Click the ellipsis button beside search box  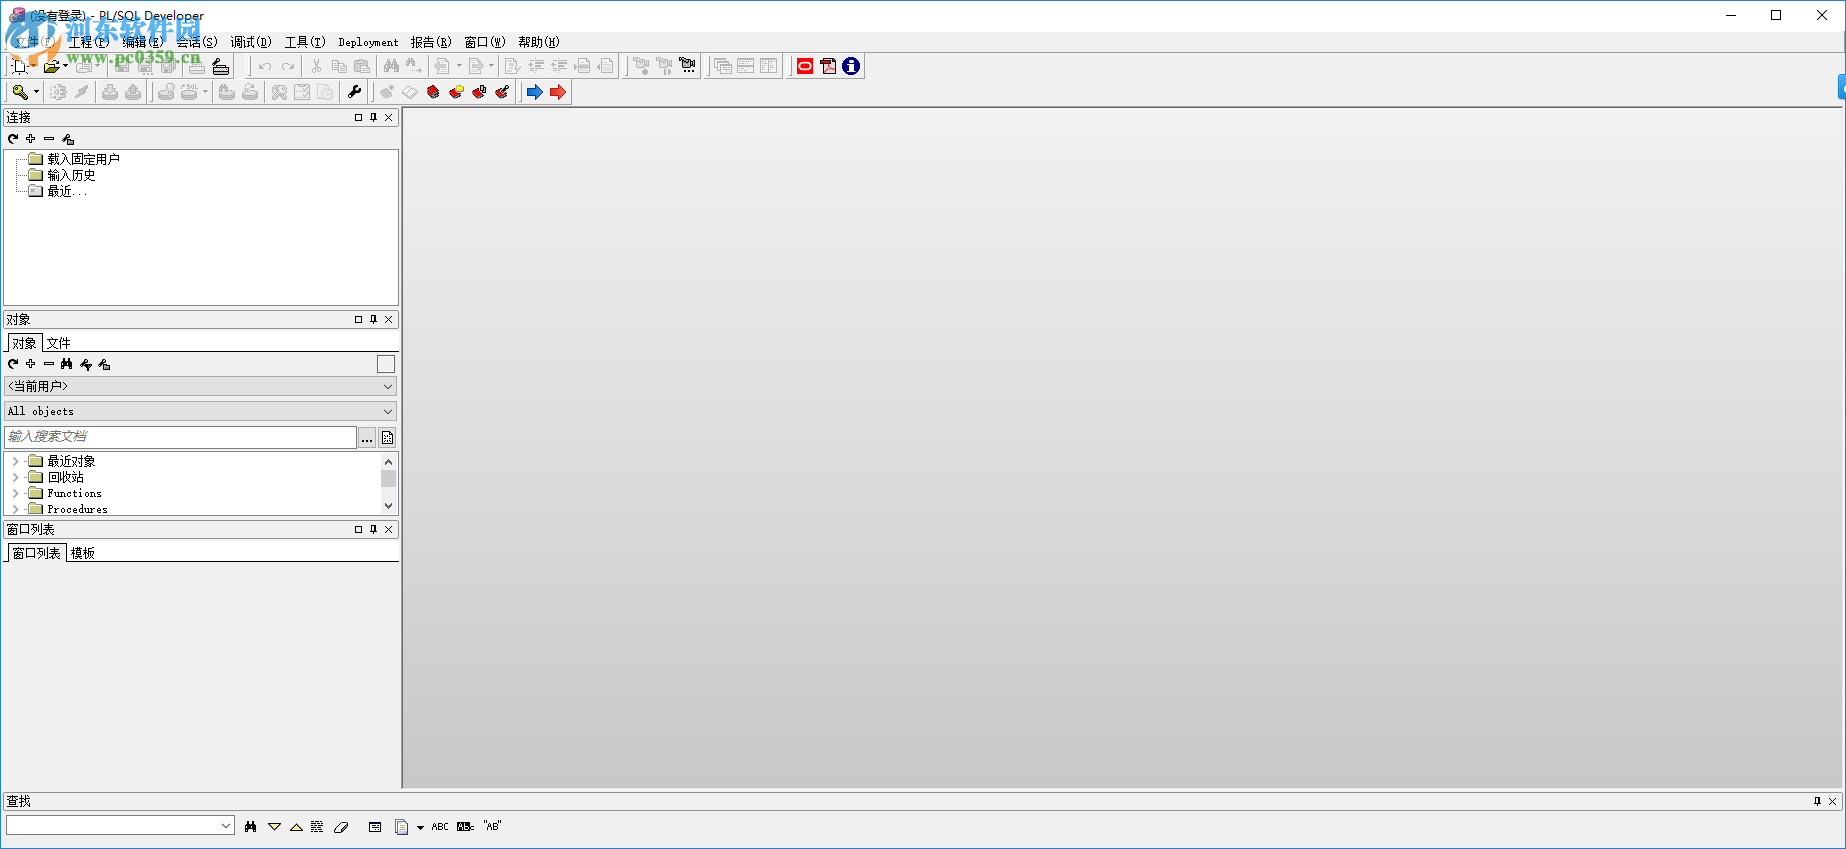click(367, 438)
